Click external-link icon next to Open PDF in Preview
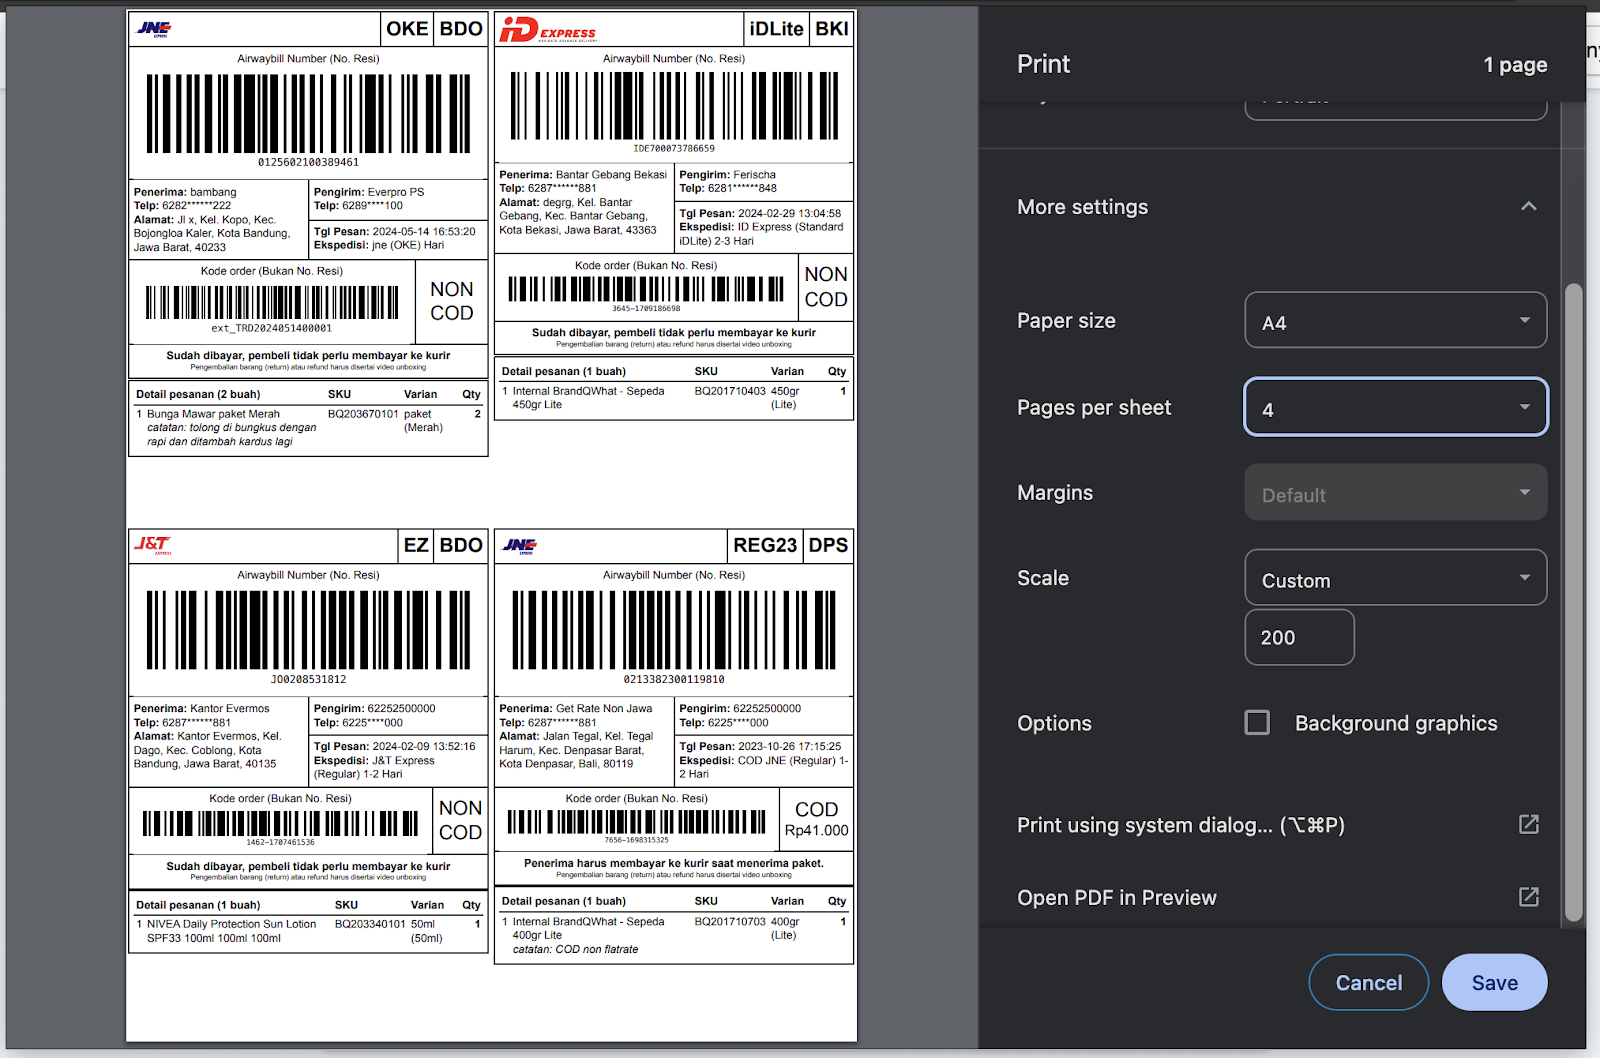This screenshot has height=1058, width=1600. [1528, 897]
